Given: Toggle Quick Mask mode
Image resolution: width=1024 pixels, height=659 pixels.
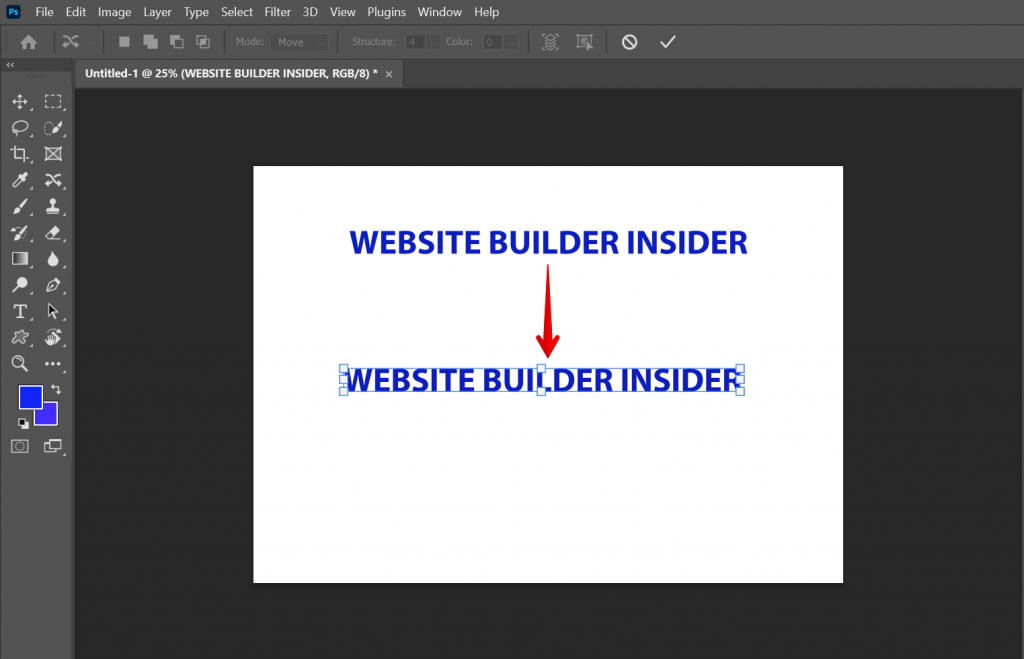Looking at the screenshot, I should click(20, 446).
